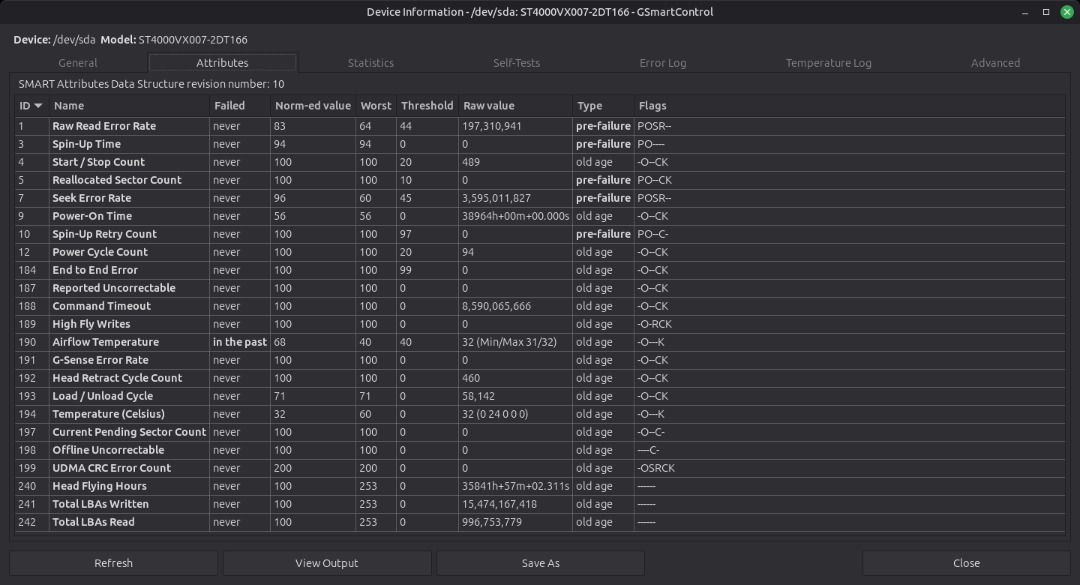Screen dimensions: 1080x585
Task: Select the Load / Unload Cycle row
Action: (x=541, y=396)
